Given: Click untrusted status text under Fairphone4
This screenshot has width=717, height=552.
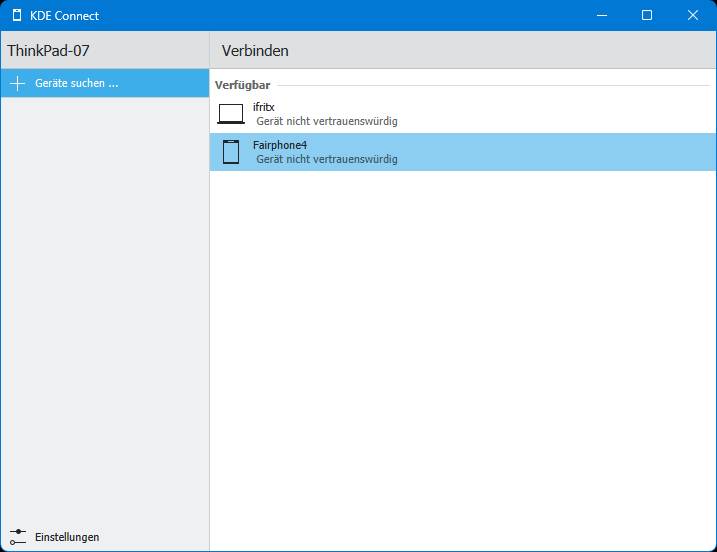Looking at the screenshot, I should pos(326,159).
